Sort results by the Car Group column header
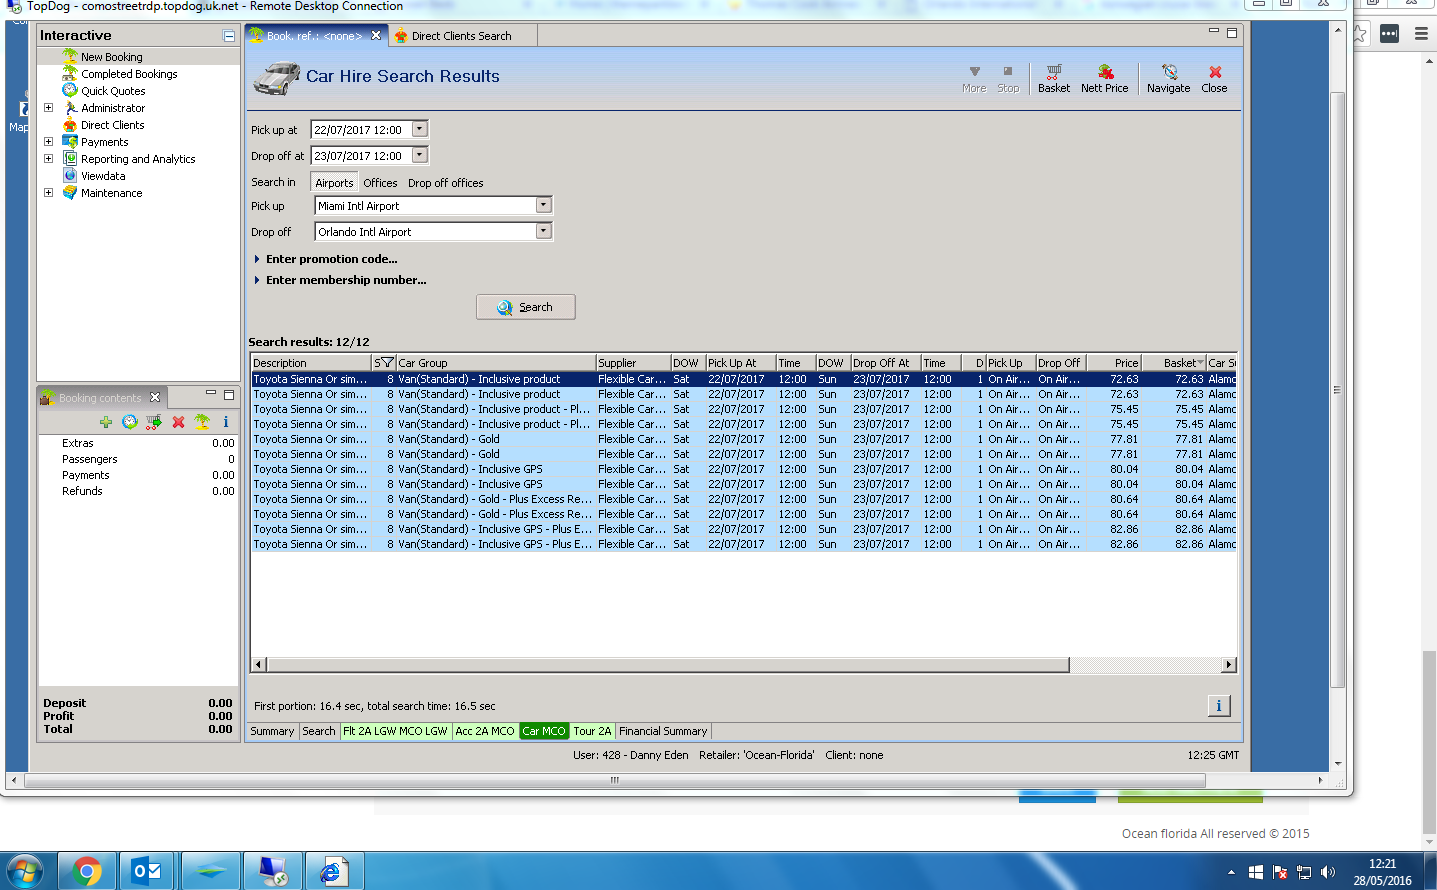Viewport: 1437px width, 890px height. [495, 363]
